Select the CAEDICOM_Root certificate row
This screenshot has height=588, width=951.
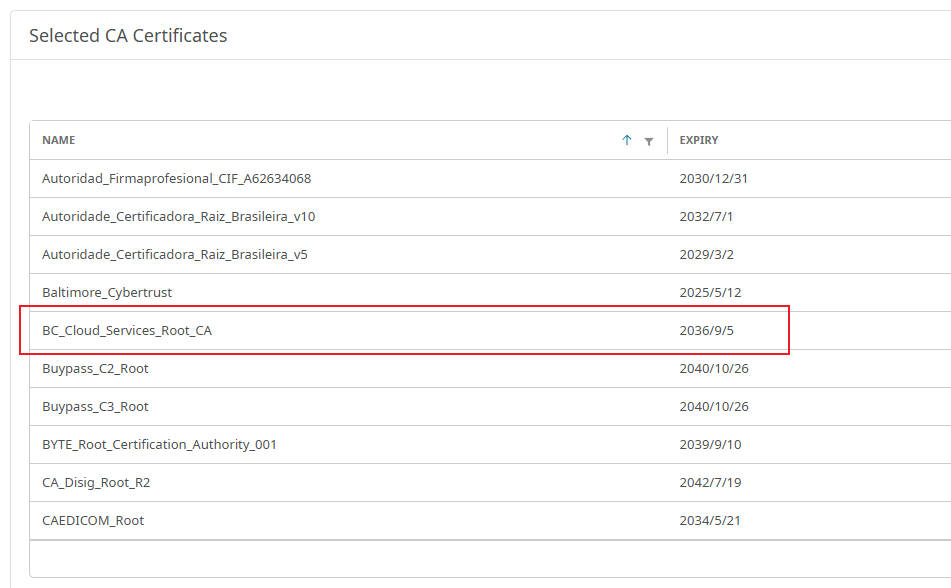(x=490, y=521)
